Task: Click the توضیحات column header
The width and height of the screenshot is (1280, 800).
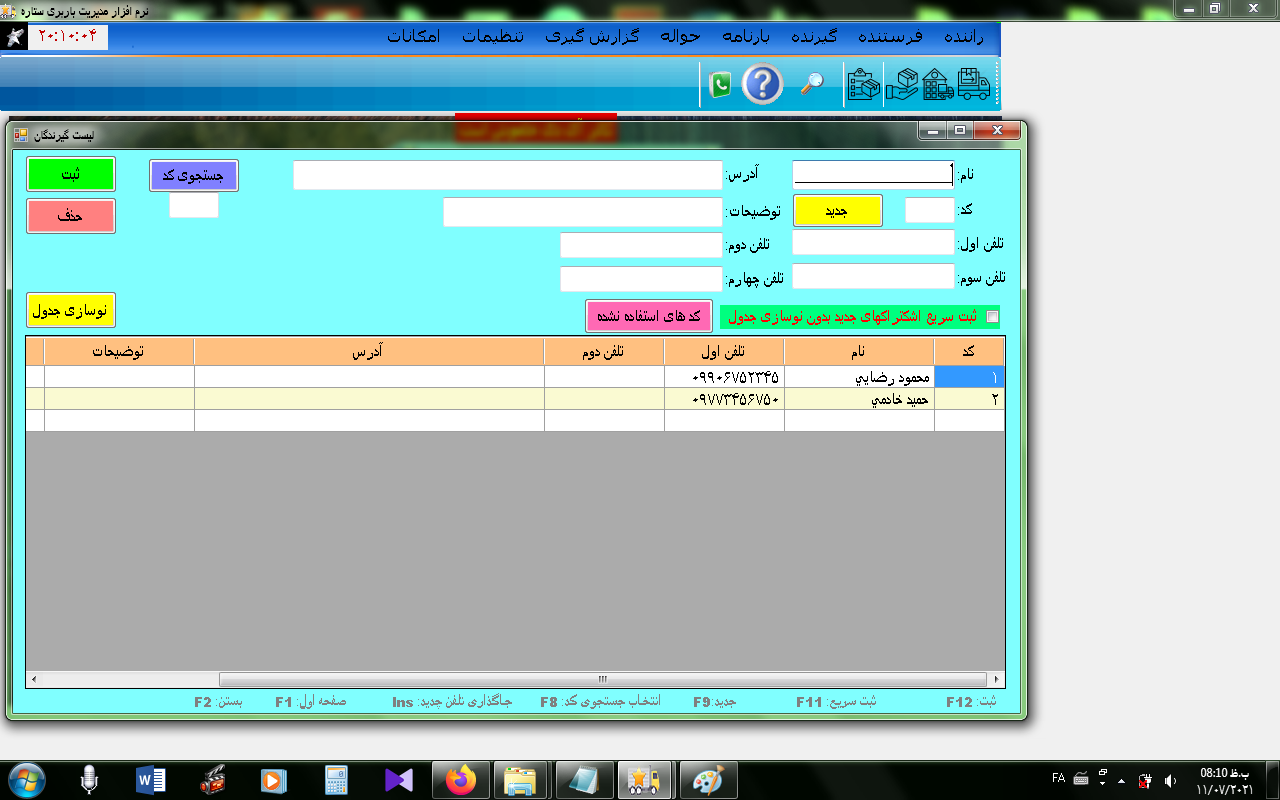Action: pos(119,351)
